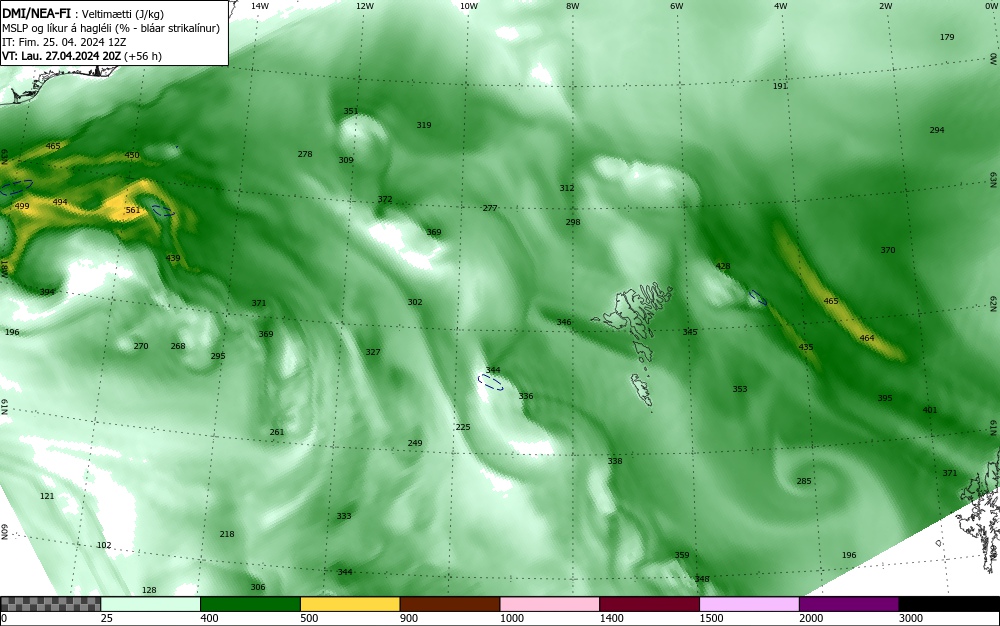
Task: Click the 191 value label
Action: click(780, 86)
